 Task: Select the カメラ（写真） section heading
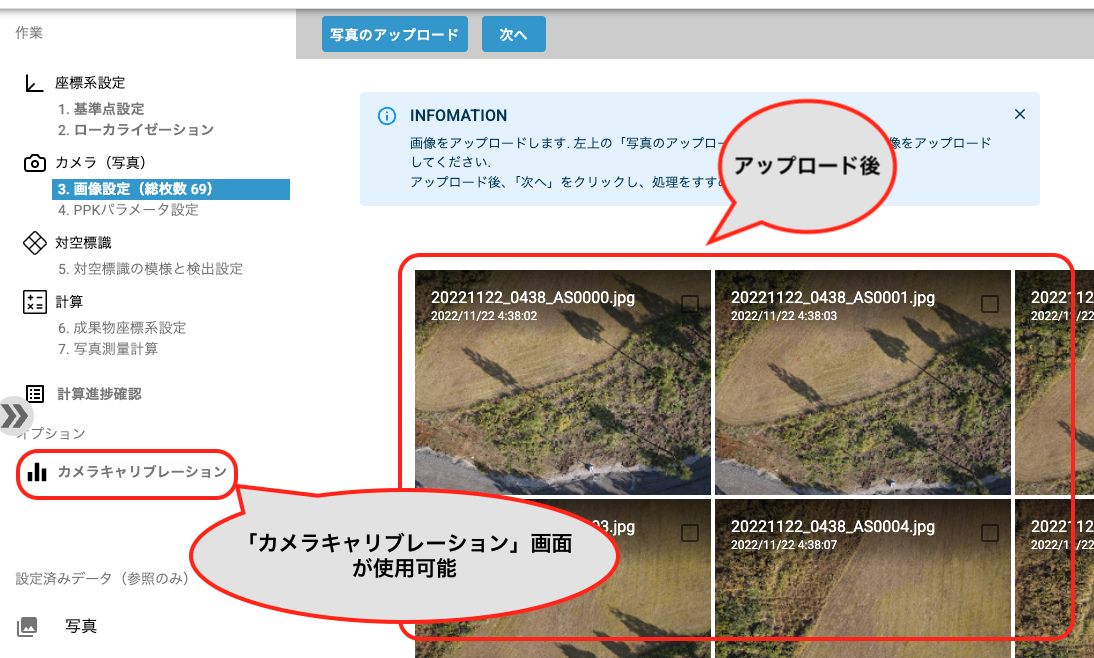(x=101, y=163)
